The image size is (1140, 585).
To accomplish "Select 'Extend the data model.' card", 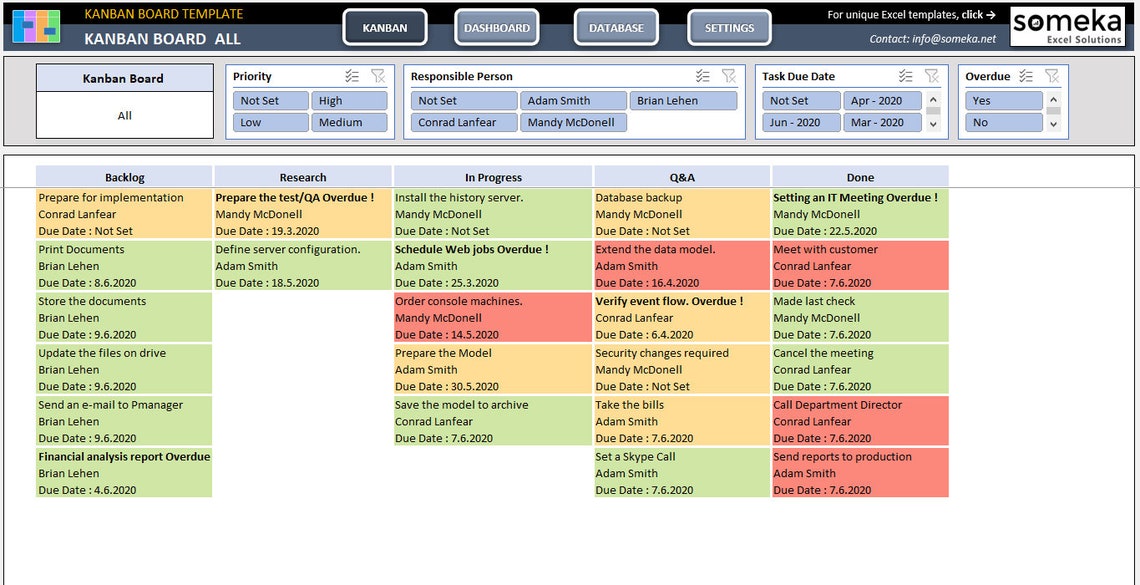I will [x=682, y=266].
